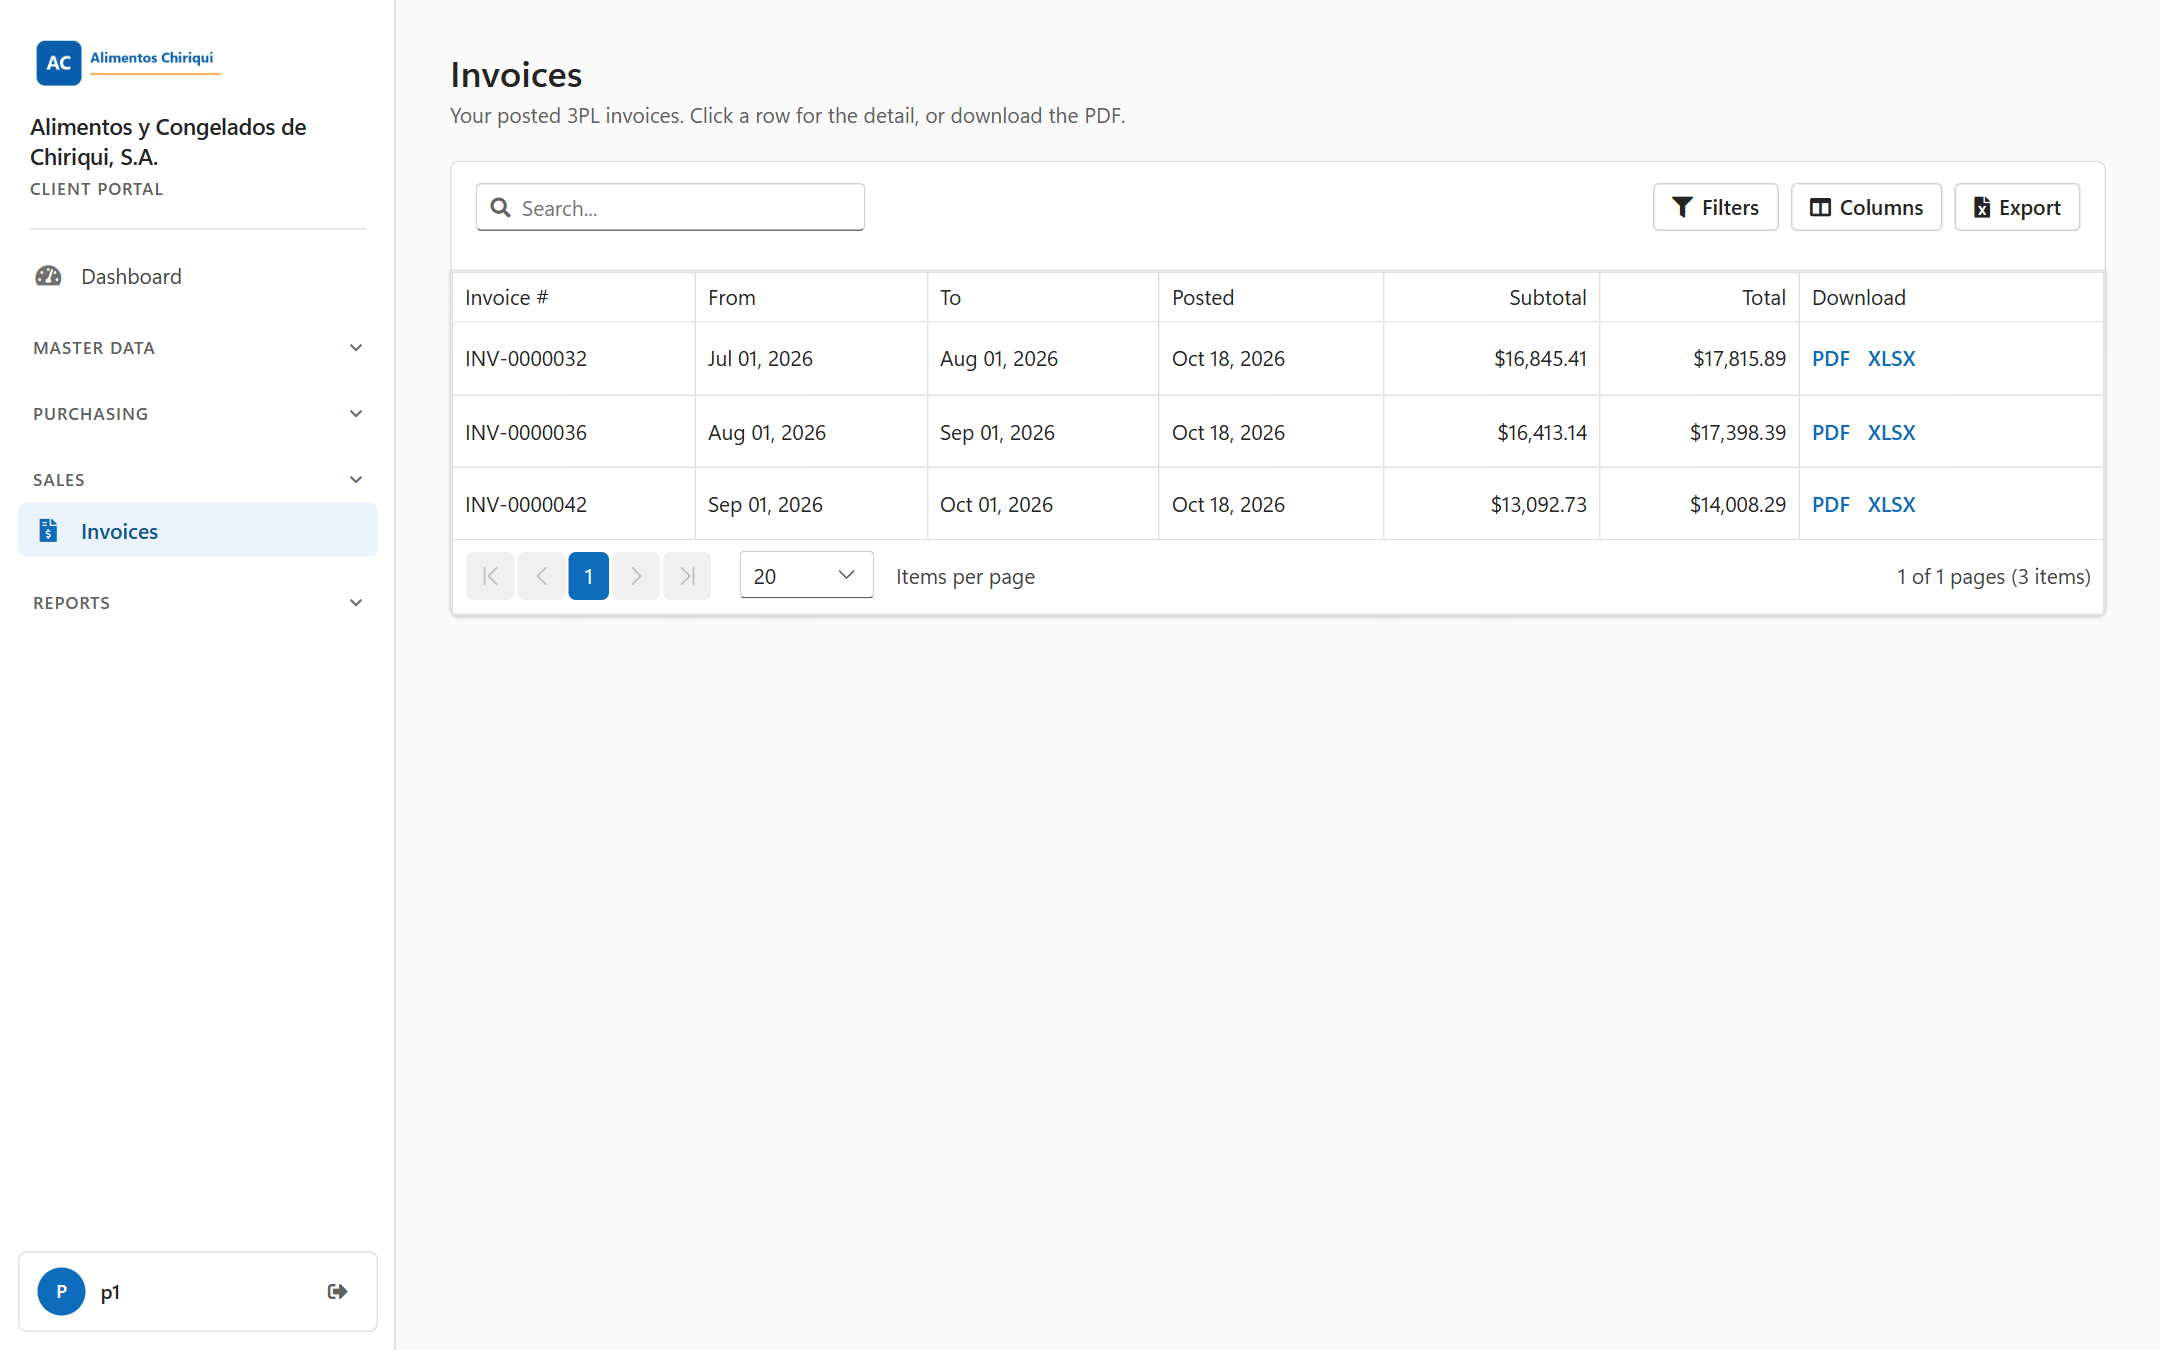2160x1350 pixels.
Task: Download XLSX for INV-0000042
Action: coord(1891,504)
